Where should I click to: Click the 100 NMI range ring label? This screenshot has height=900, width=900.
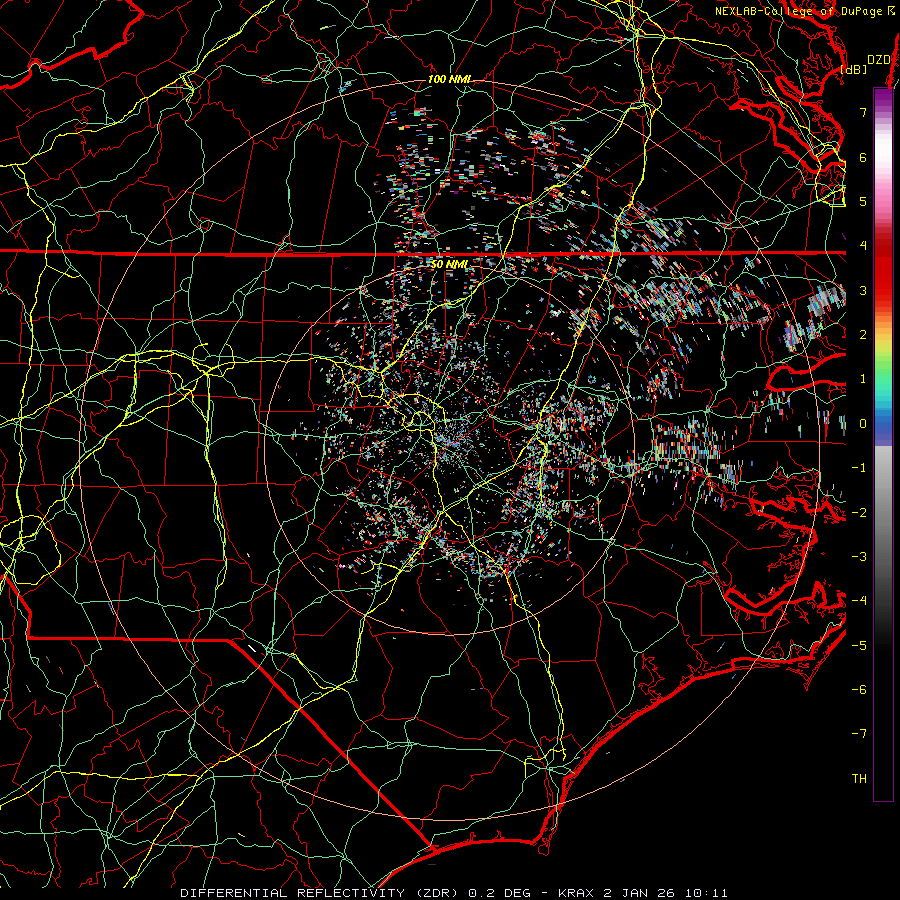pyautogui.click(x=449, y=79)
